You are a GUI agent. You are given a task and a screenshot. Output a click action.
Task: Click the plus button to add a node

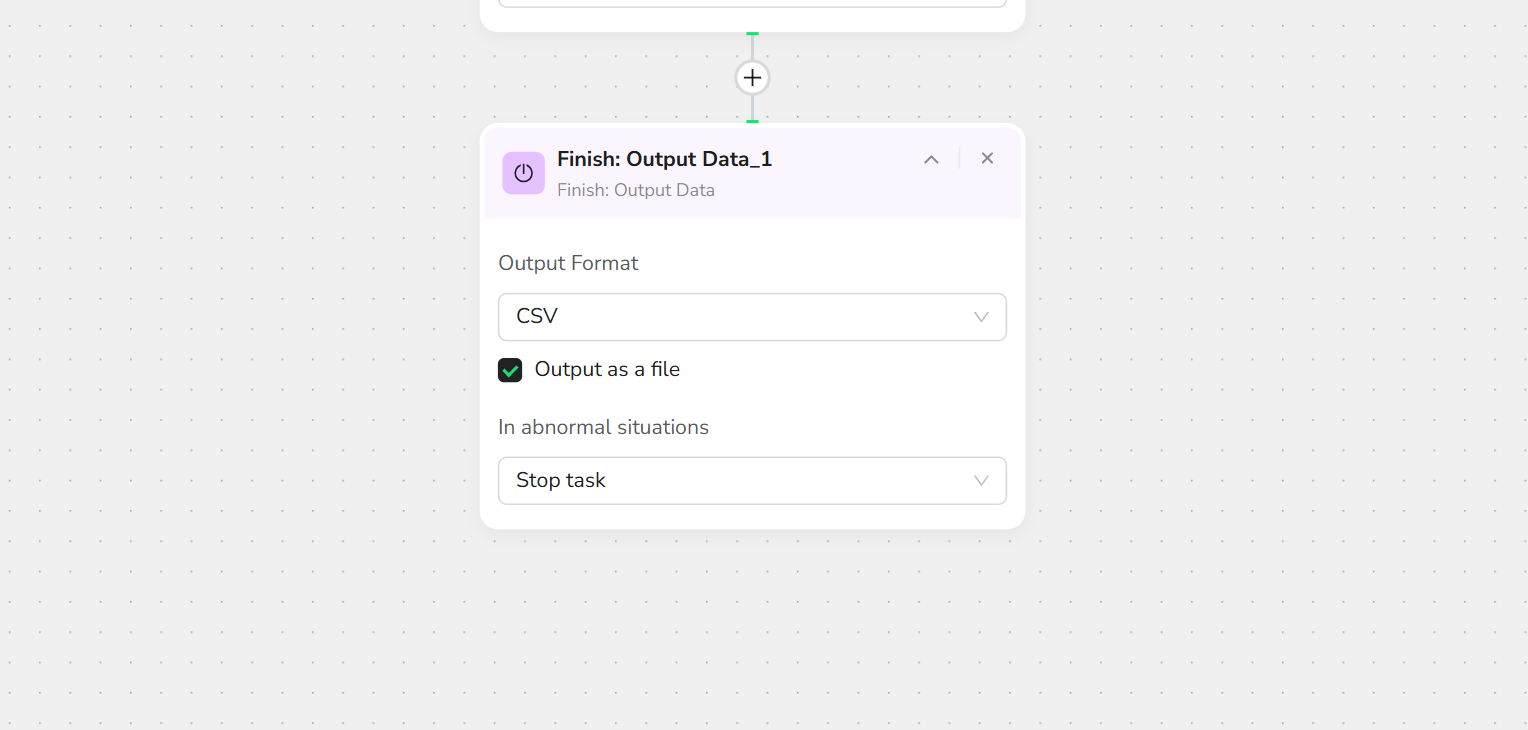[752, 77]
